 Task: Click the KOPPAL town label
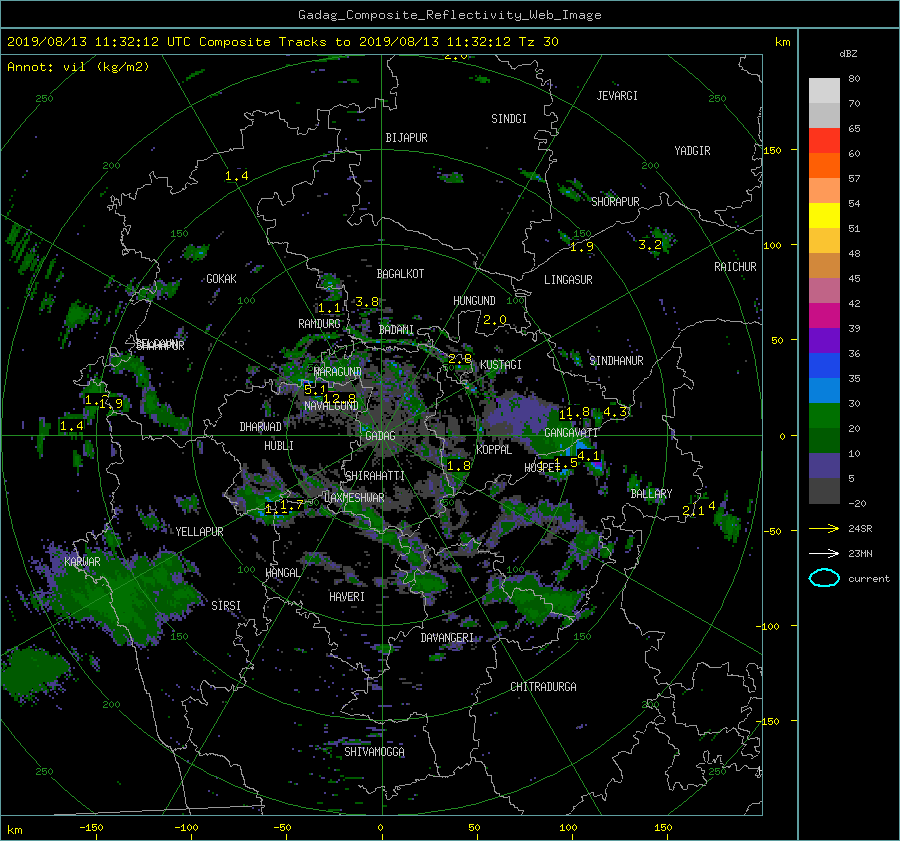pos(494,450)
